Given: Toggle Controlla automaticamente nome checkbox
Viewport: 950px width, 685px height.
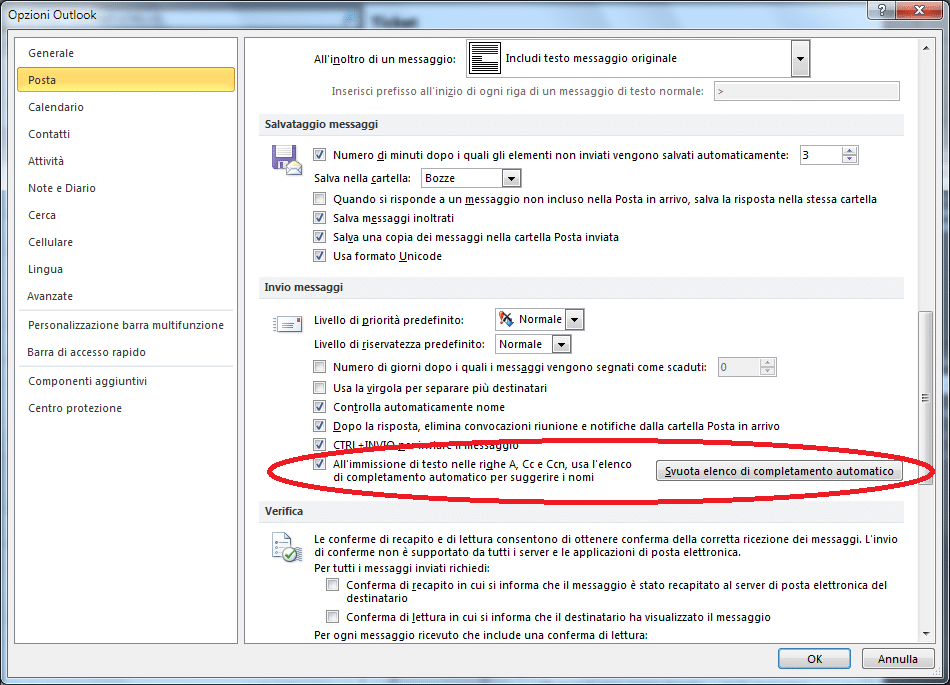Looking at the screenshot, I should pyautogui.click(x=319, y=406).
